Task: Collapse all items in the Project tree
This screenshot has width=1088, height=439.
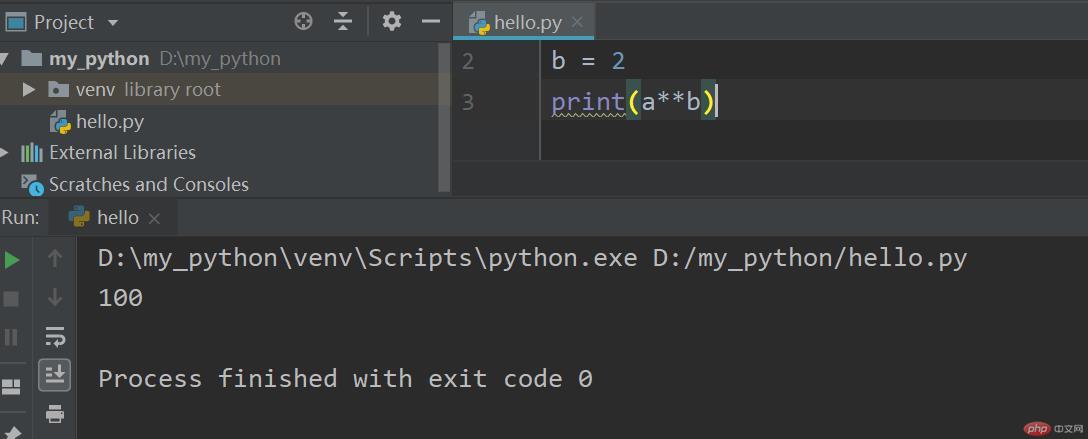Action: tap(343, 22)
